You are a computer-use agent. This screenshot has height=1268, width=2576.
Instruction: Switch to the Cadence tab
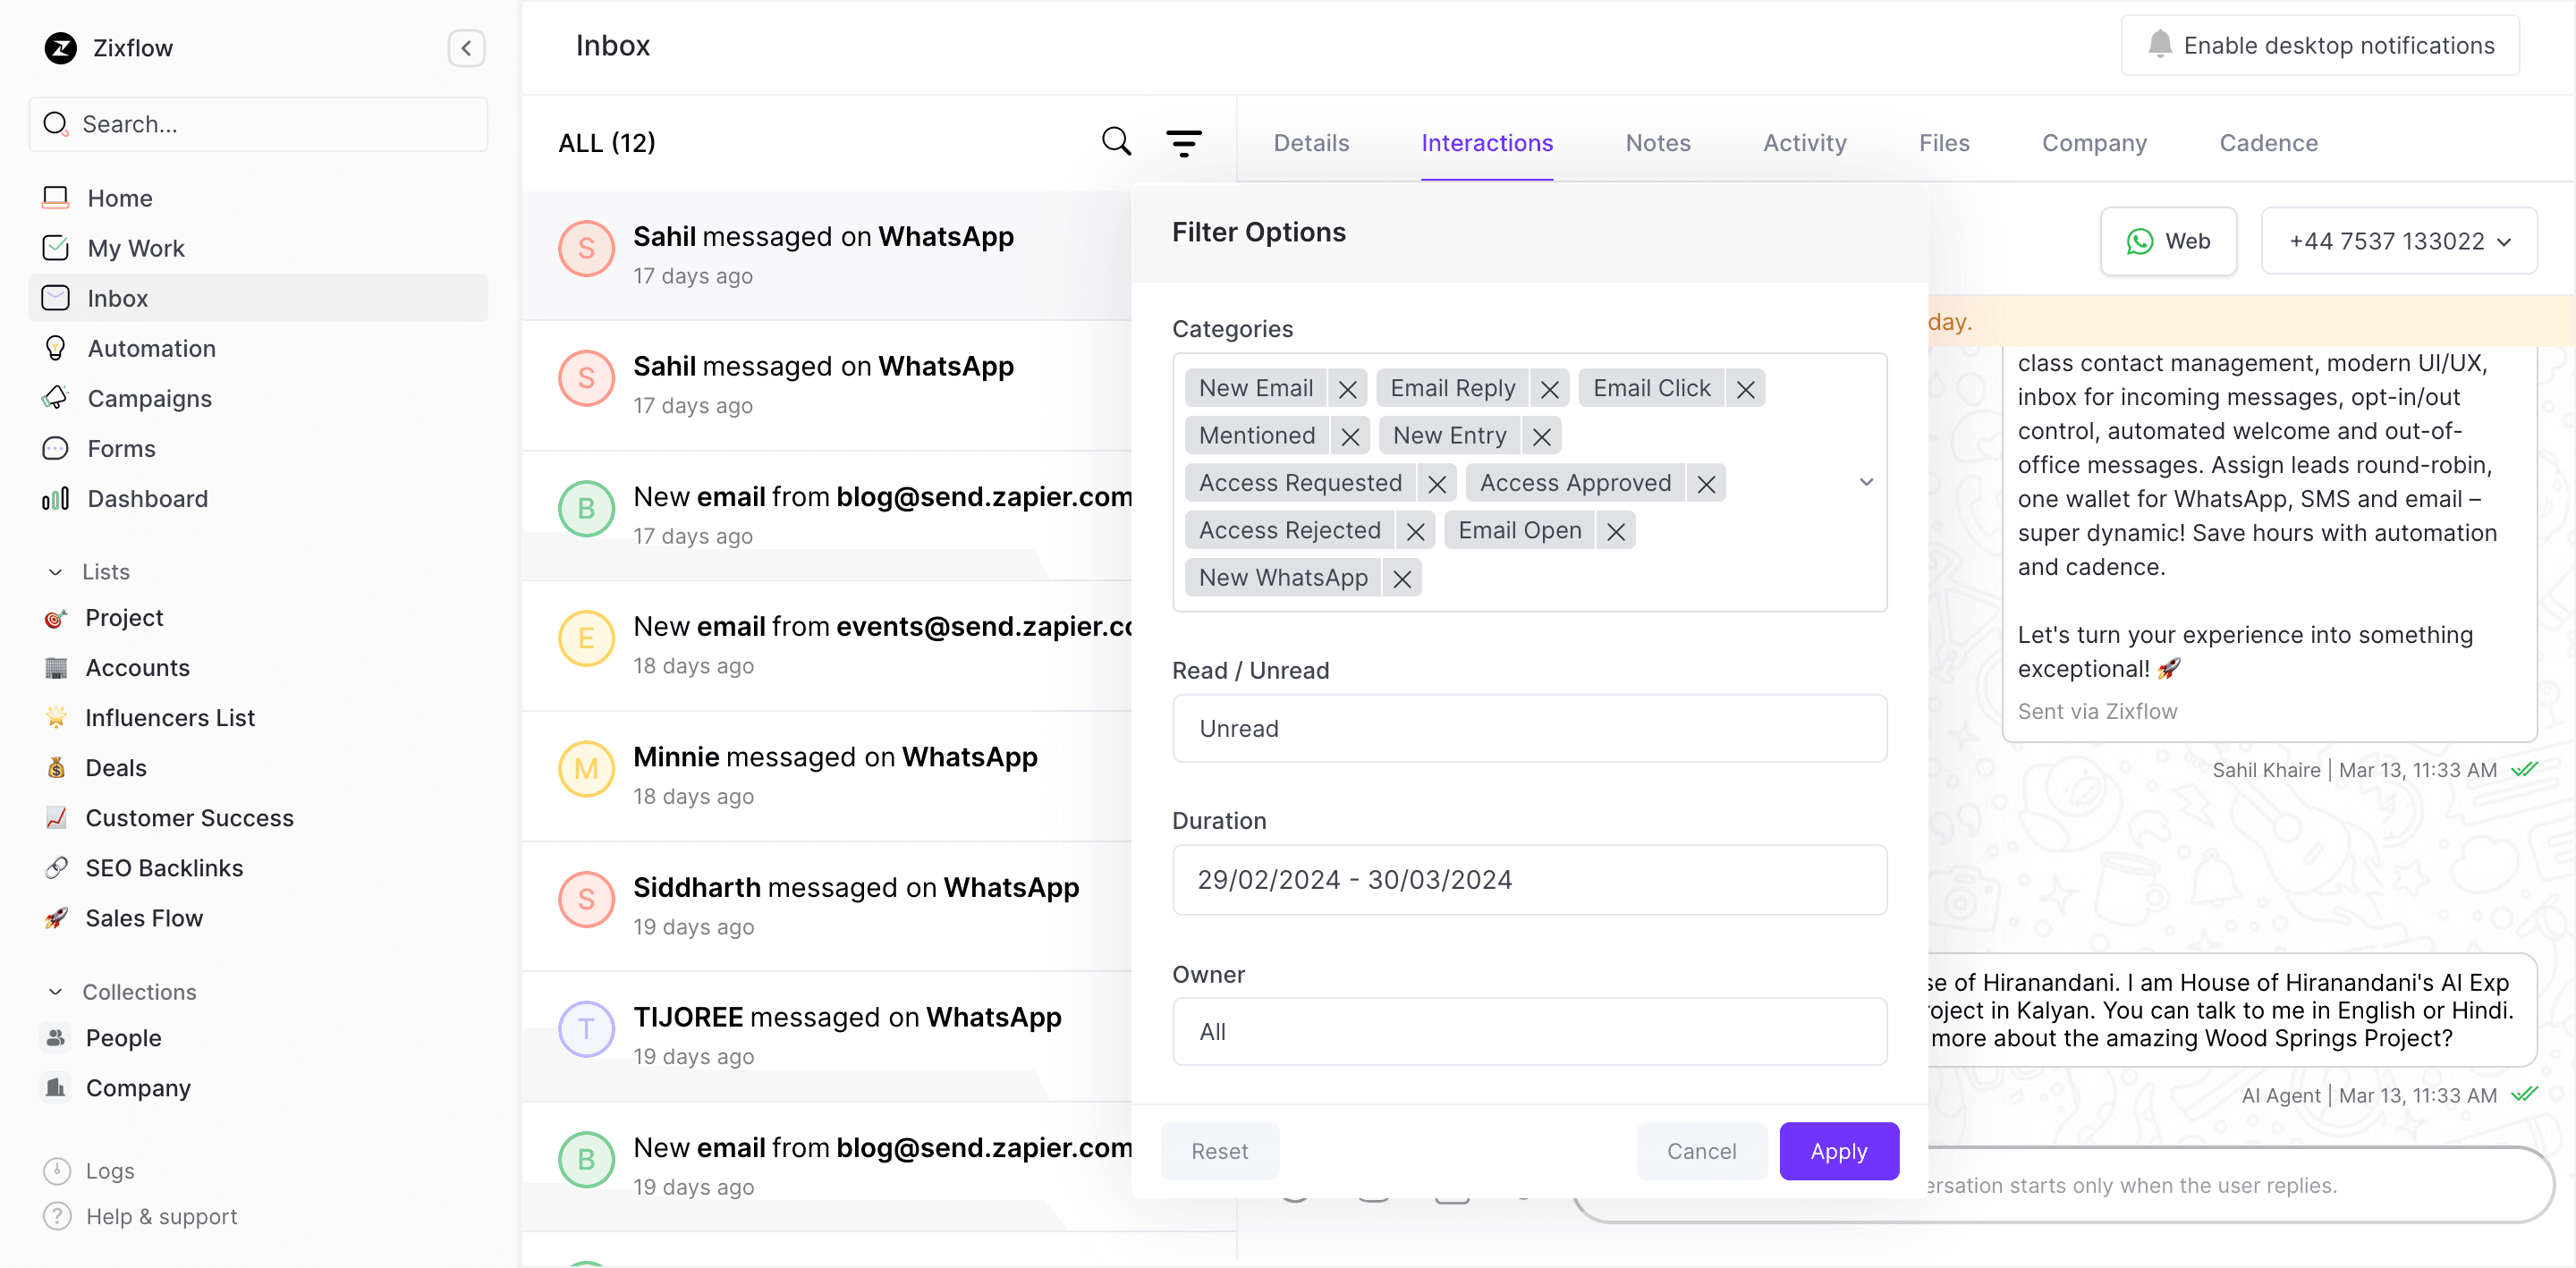(2268, 142)
